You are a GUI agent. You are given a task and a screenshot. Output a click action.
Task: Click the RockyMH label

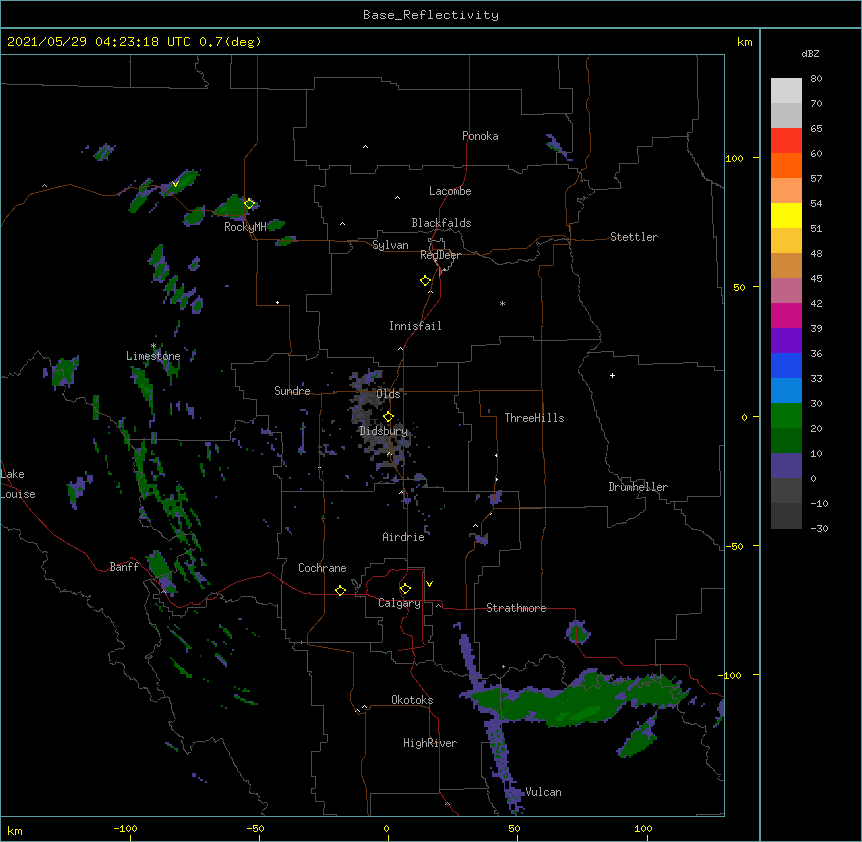[245, 227]
